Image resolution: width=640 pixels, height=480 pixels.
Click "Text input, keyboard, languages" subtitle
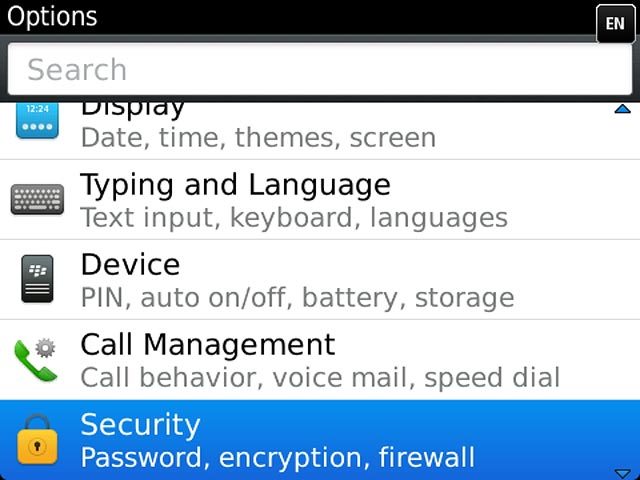[294, 218]
